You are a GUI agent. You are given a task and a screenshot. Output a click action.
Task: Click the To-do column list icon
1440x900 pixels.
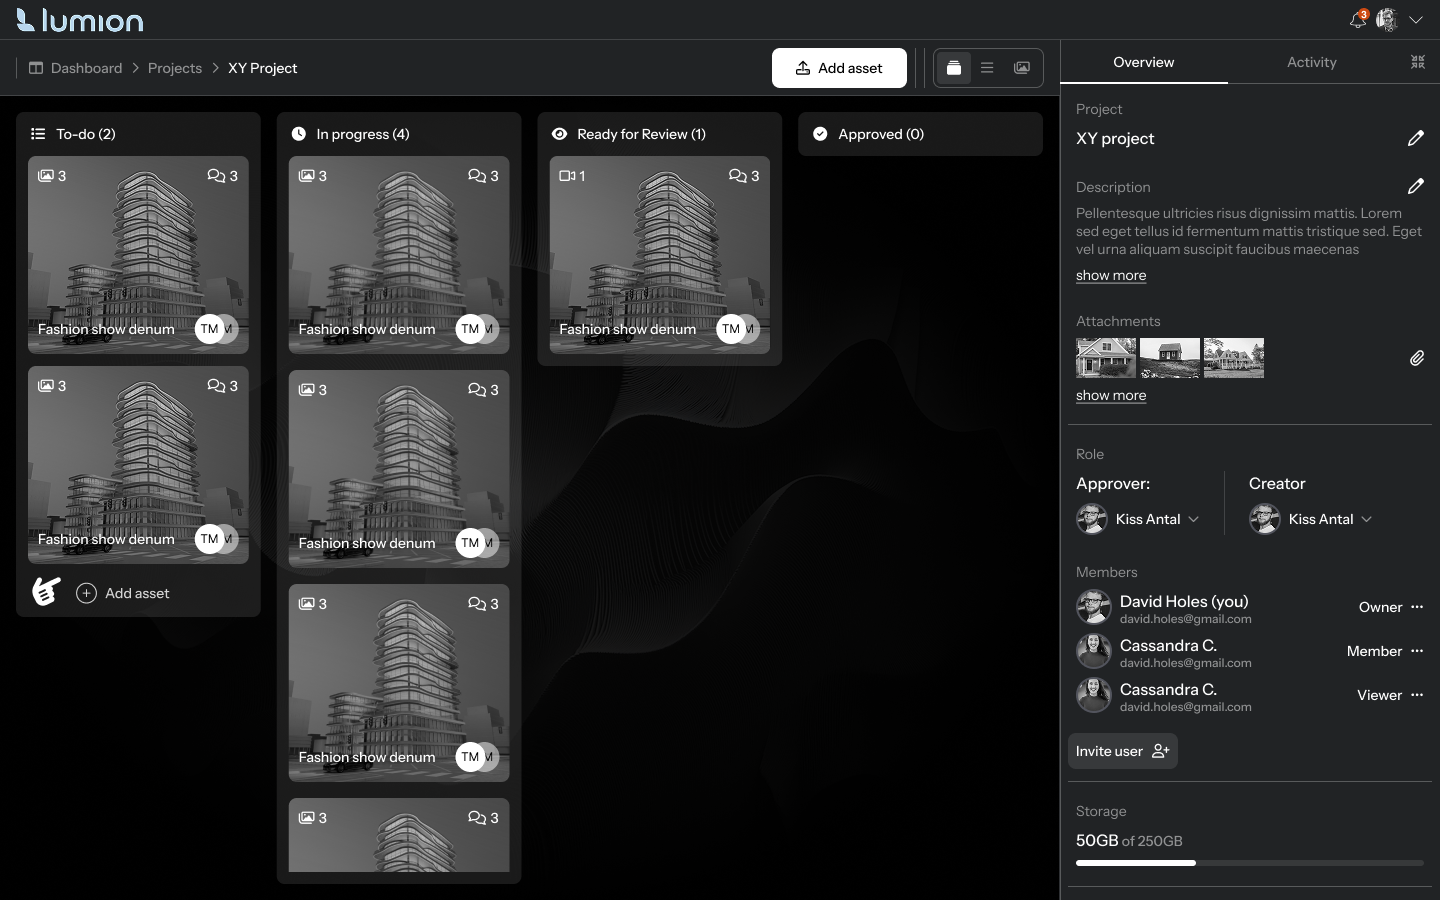coord(38,134)
